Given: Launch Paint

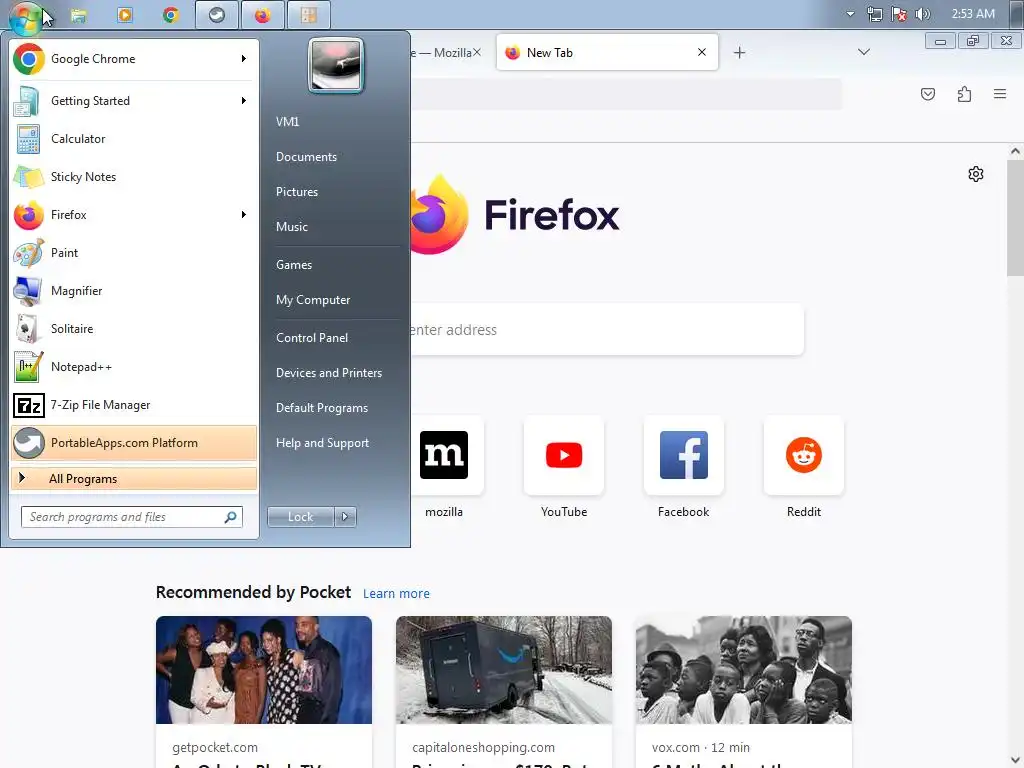Looking at the screenshot, I should tap(134, 253).
